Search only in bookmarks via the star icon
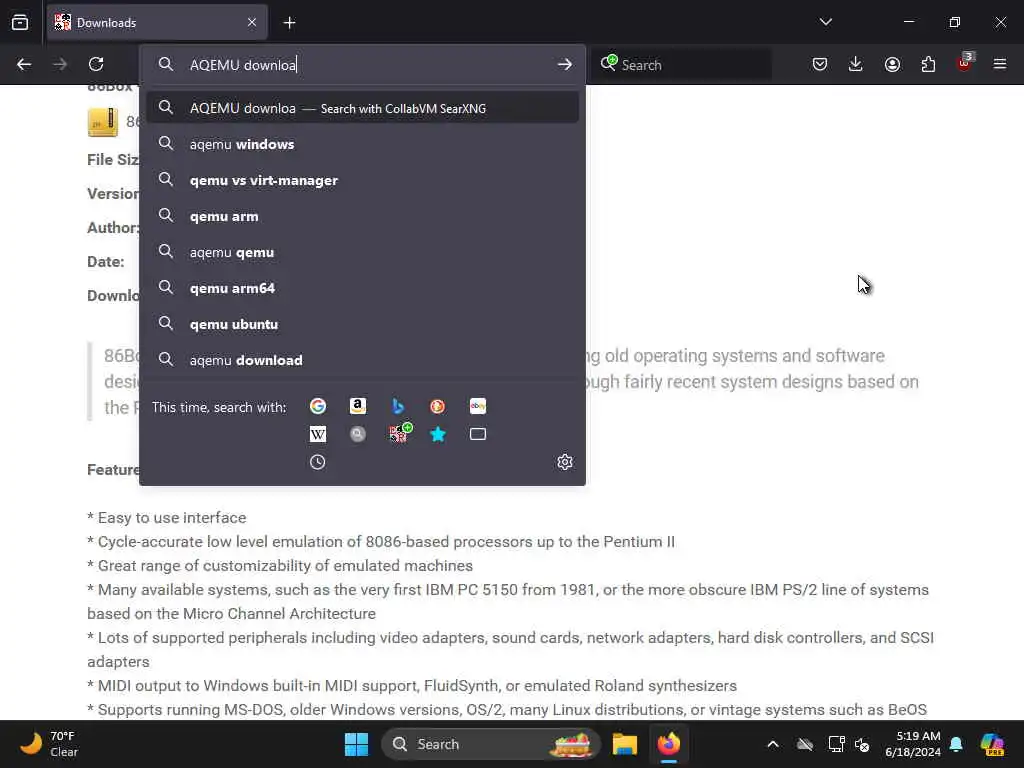The height and width of the screenshot is (768, 1024). [438, 434]
